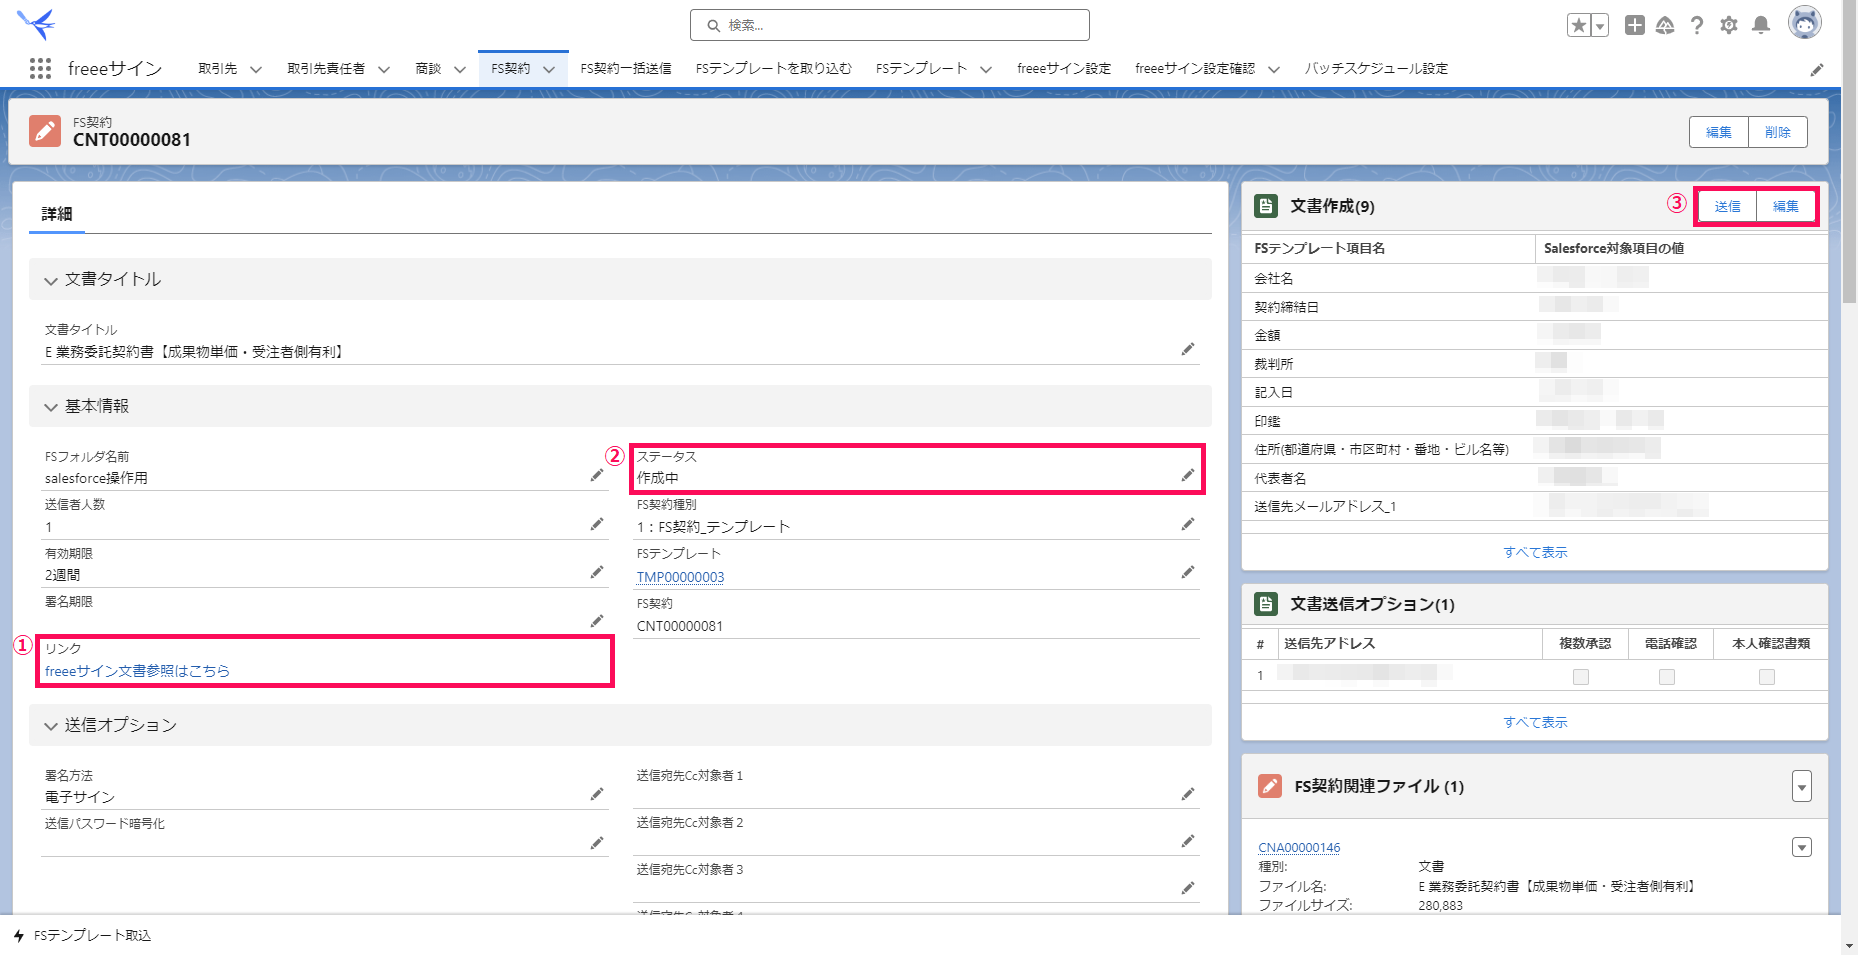Image resolution: width=1858 pixels, height=955 pixels.
Task: Open the freeeサイン設定 tab
Action: click(x=1064, y=69)
